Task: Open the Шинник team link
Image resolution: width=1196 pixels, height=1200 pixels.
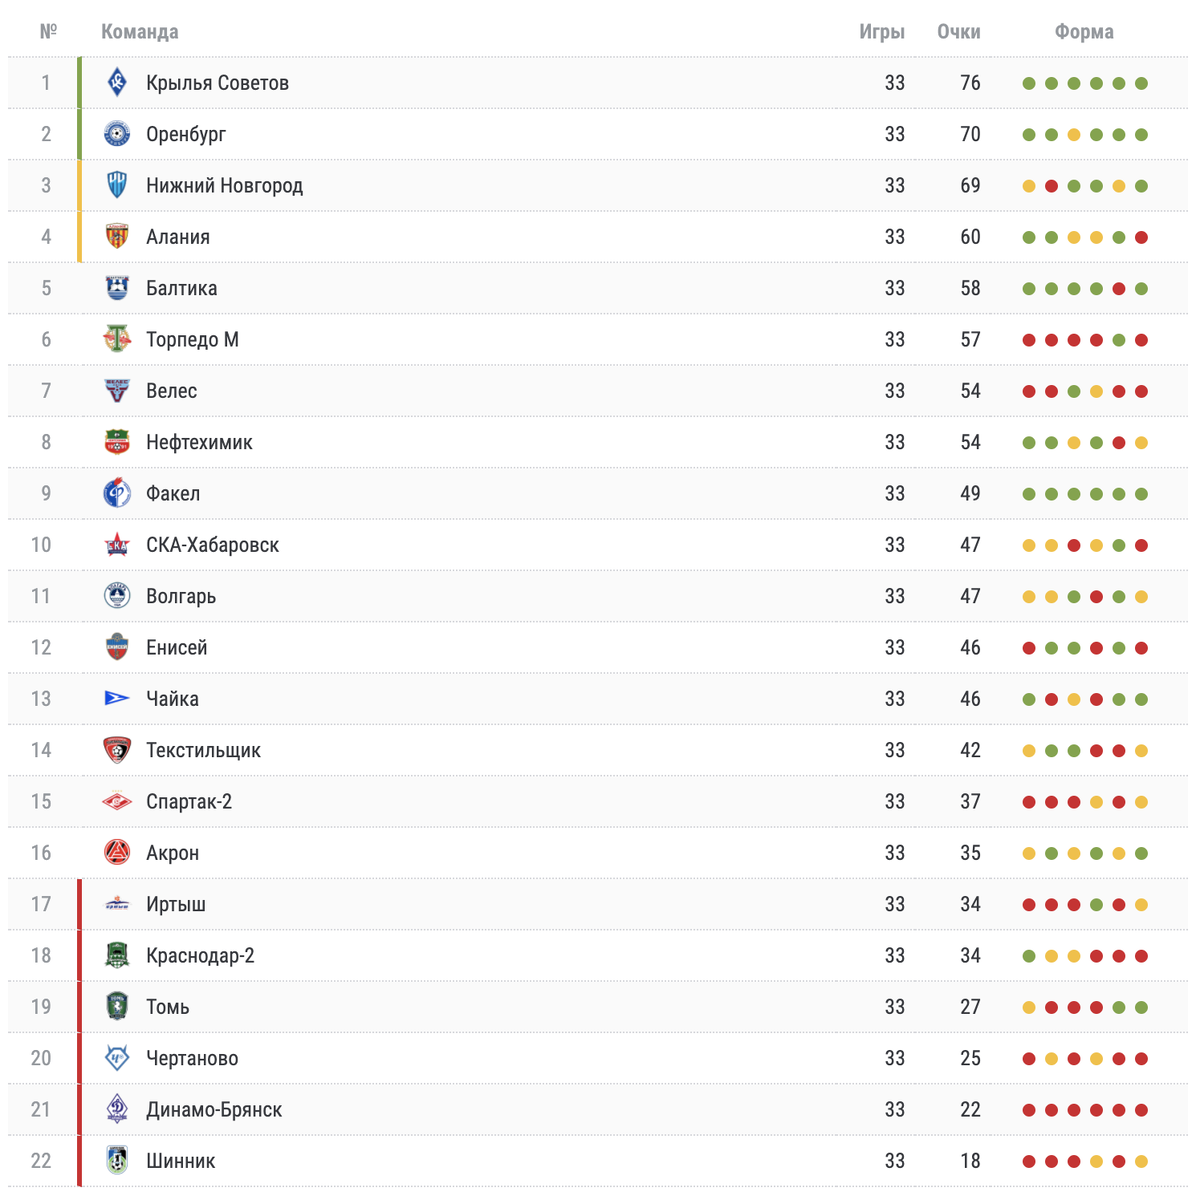Action: [x=180, y=1161]
